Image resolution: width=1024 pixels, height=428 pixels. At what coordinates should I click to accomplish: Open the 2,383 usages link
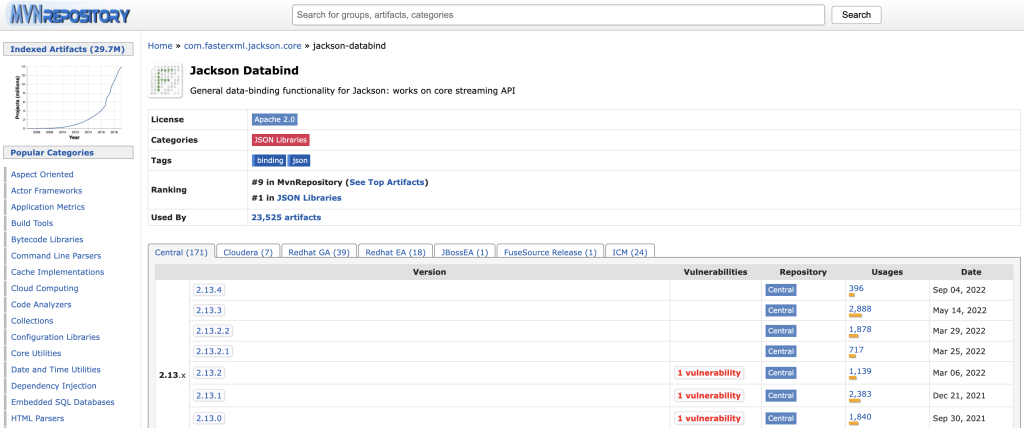point(860,393)
